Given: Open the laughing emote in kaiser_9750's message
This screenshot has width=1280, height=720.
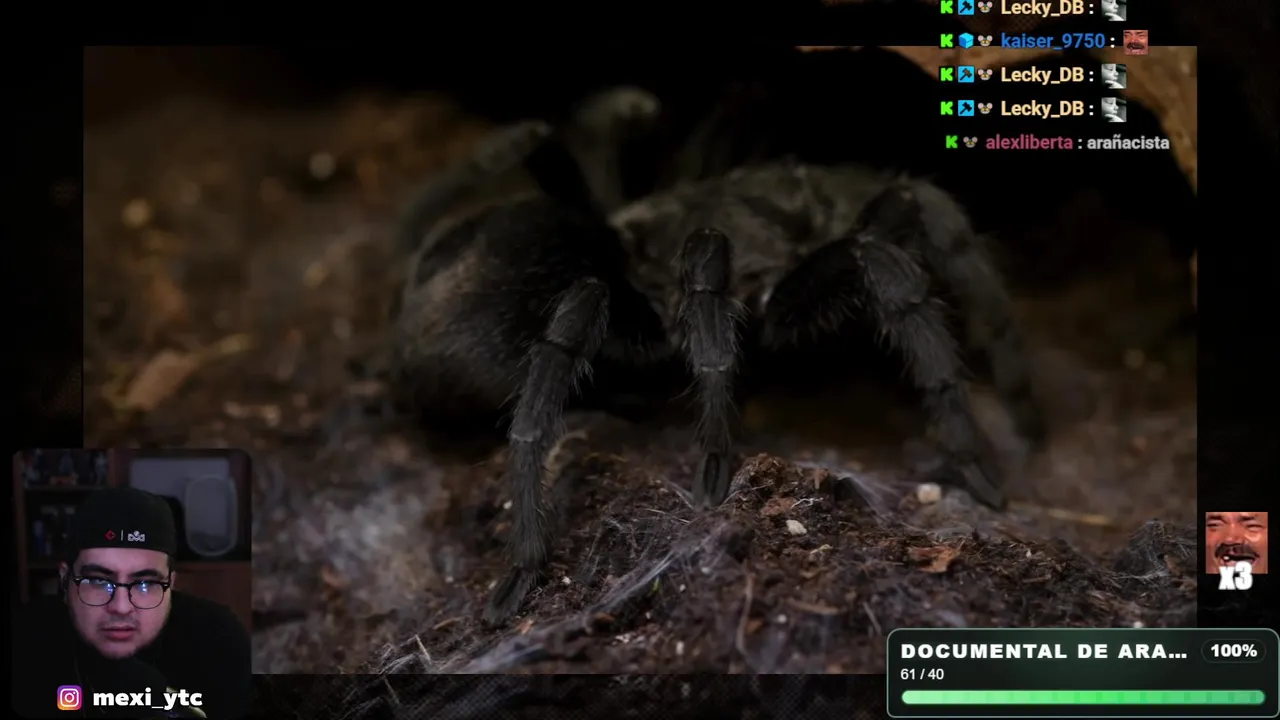Looking at the screenshot, I should pos(1135,41).
